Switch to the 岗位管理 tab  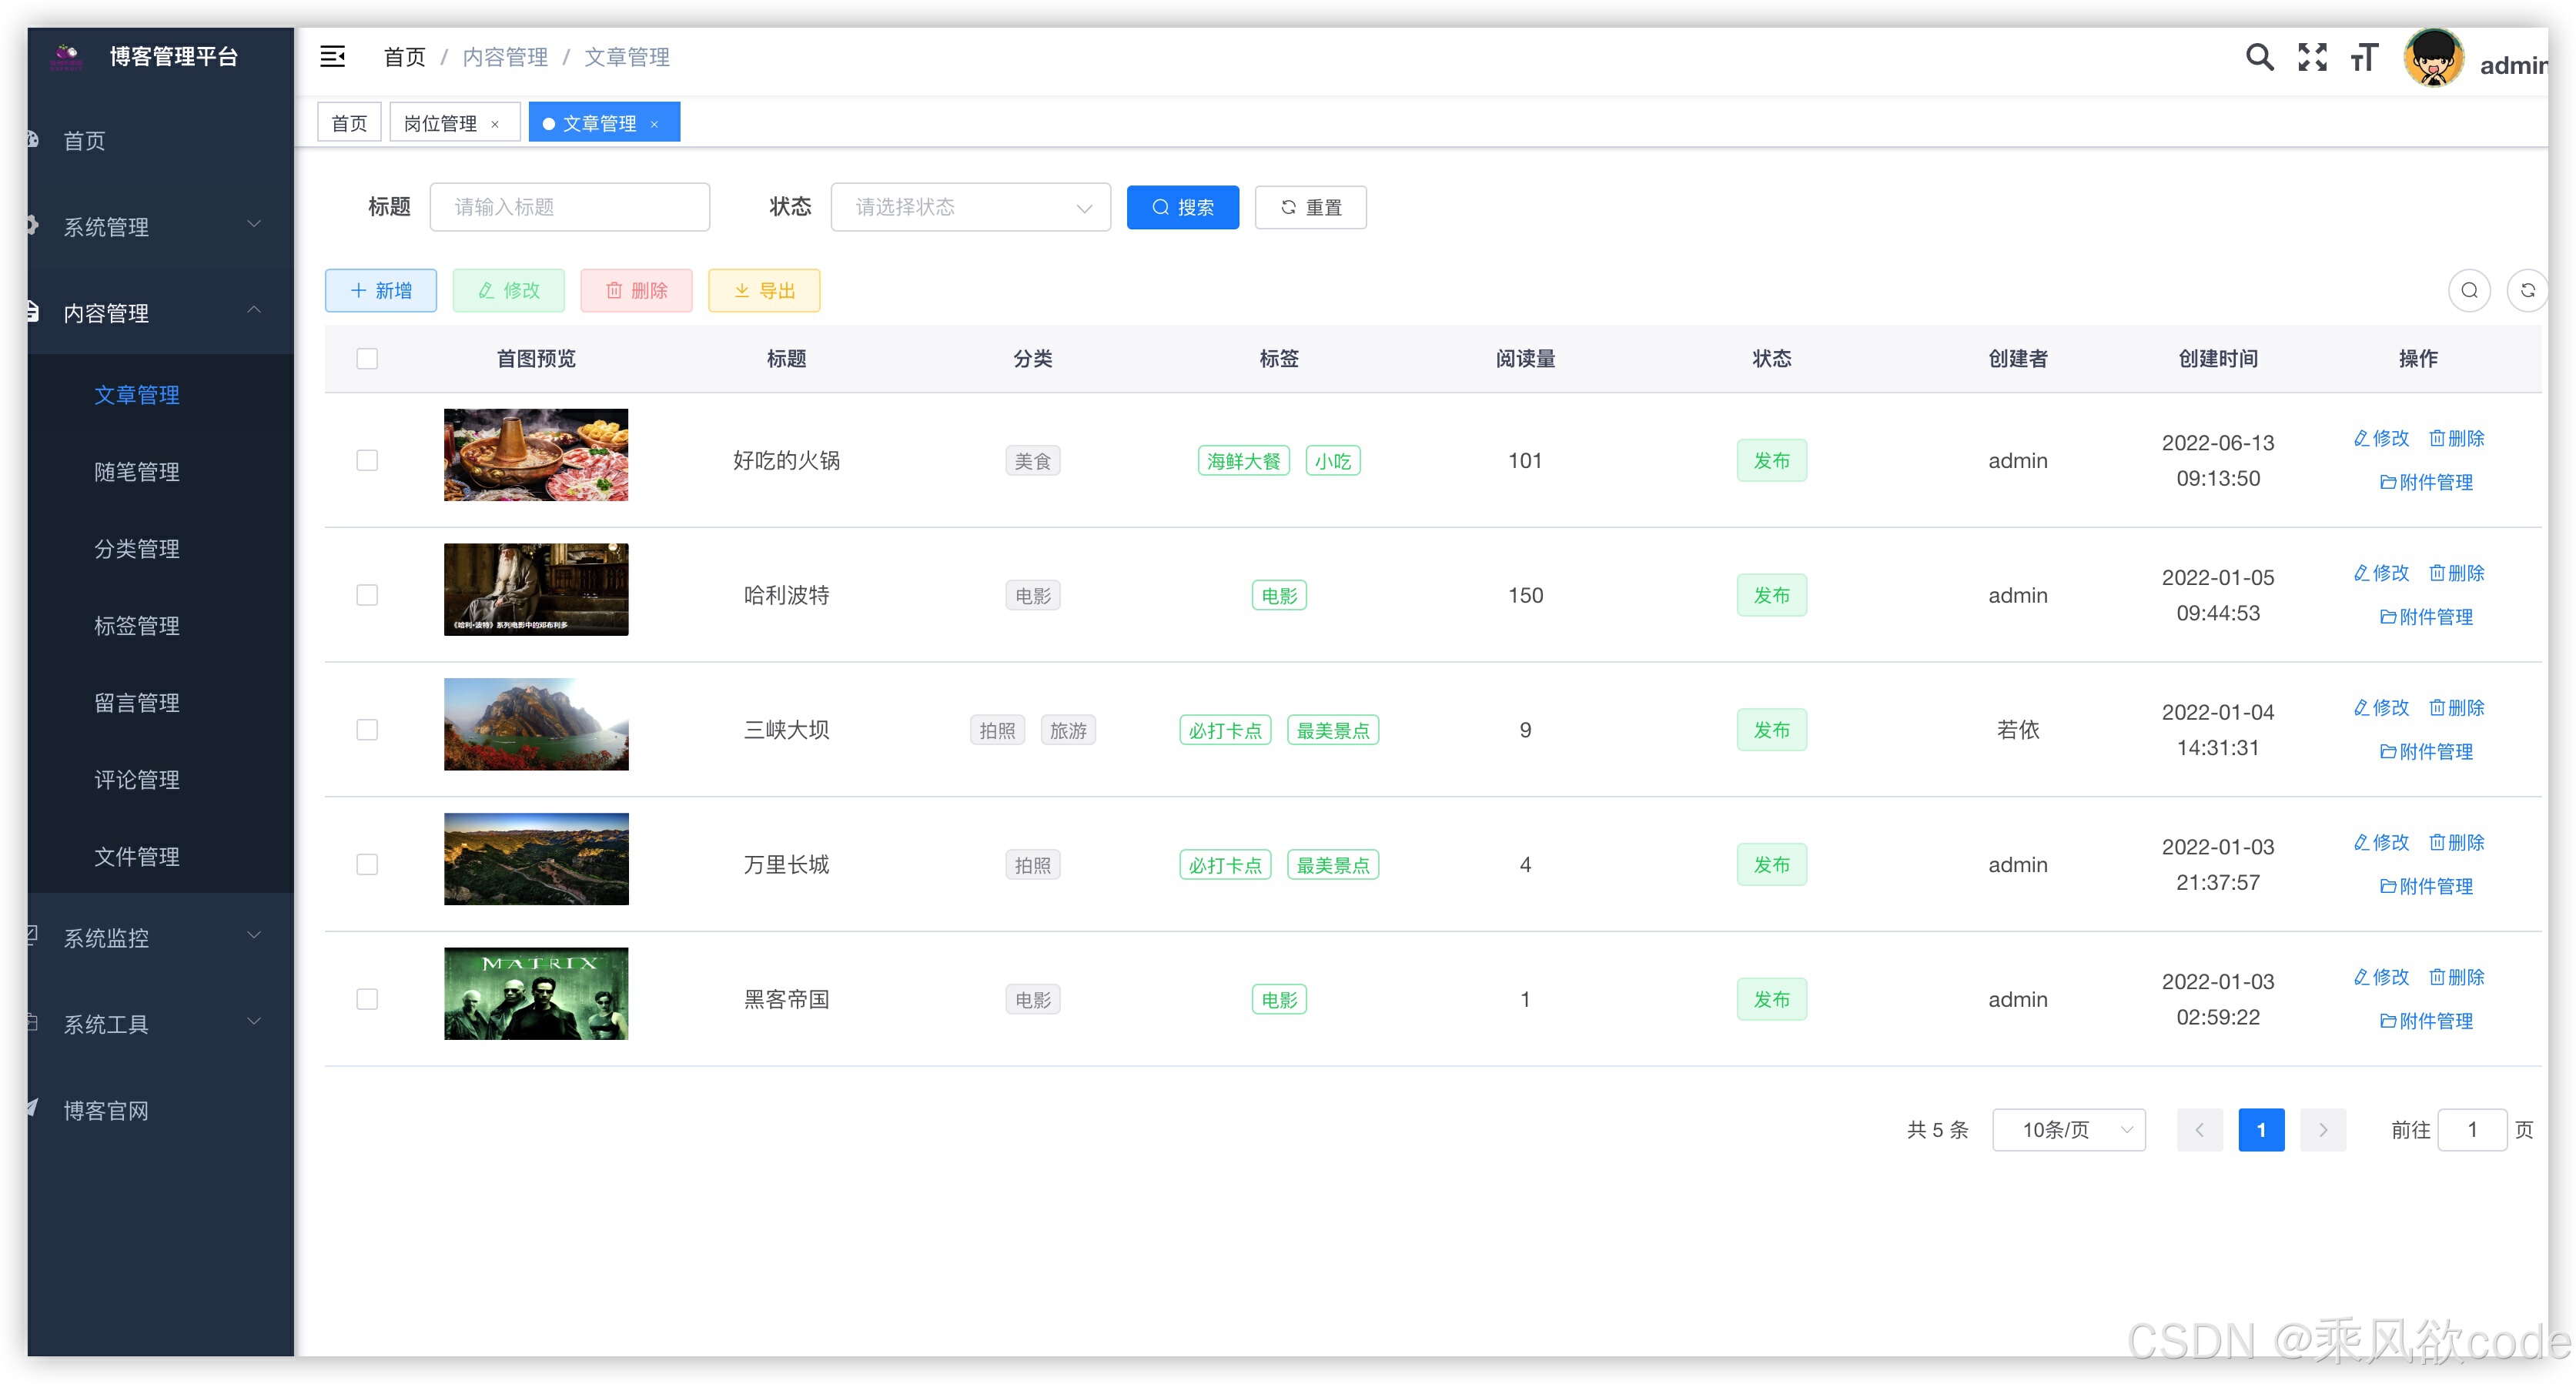tap(441, 123)
